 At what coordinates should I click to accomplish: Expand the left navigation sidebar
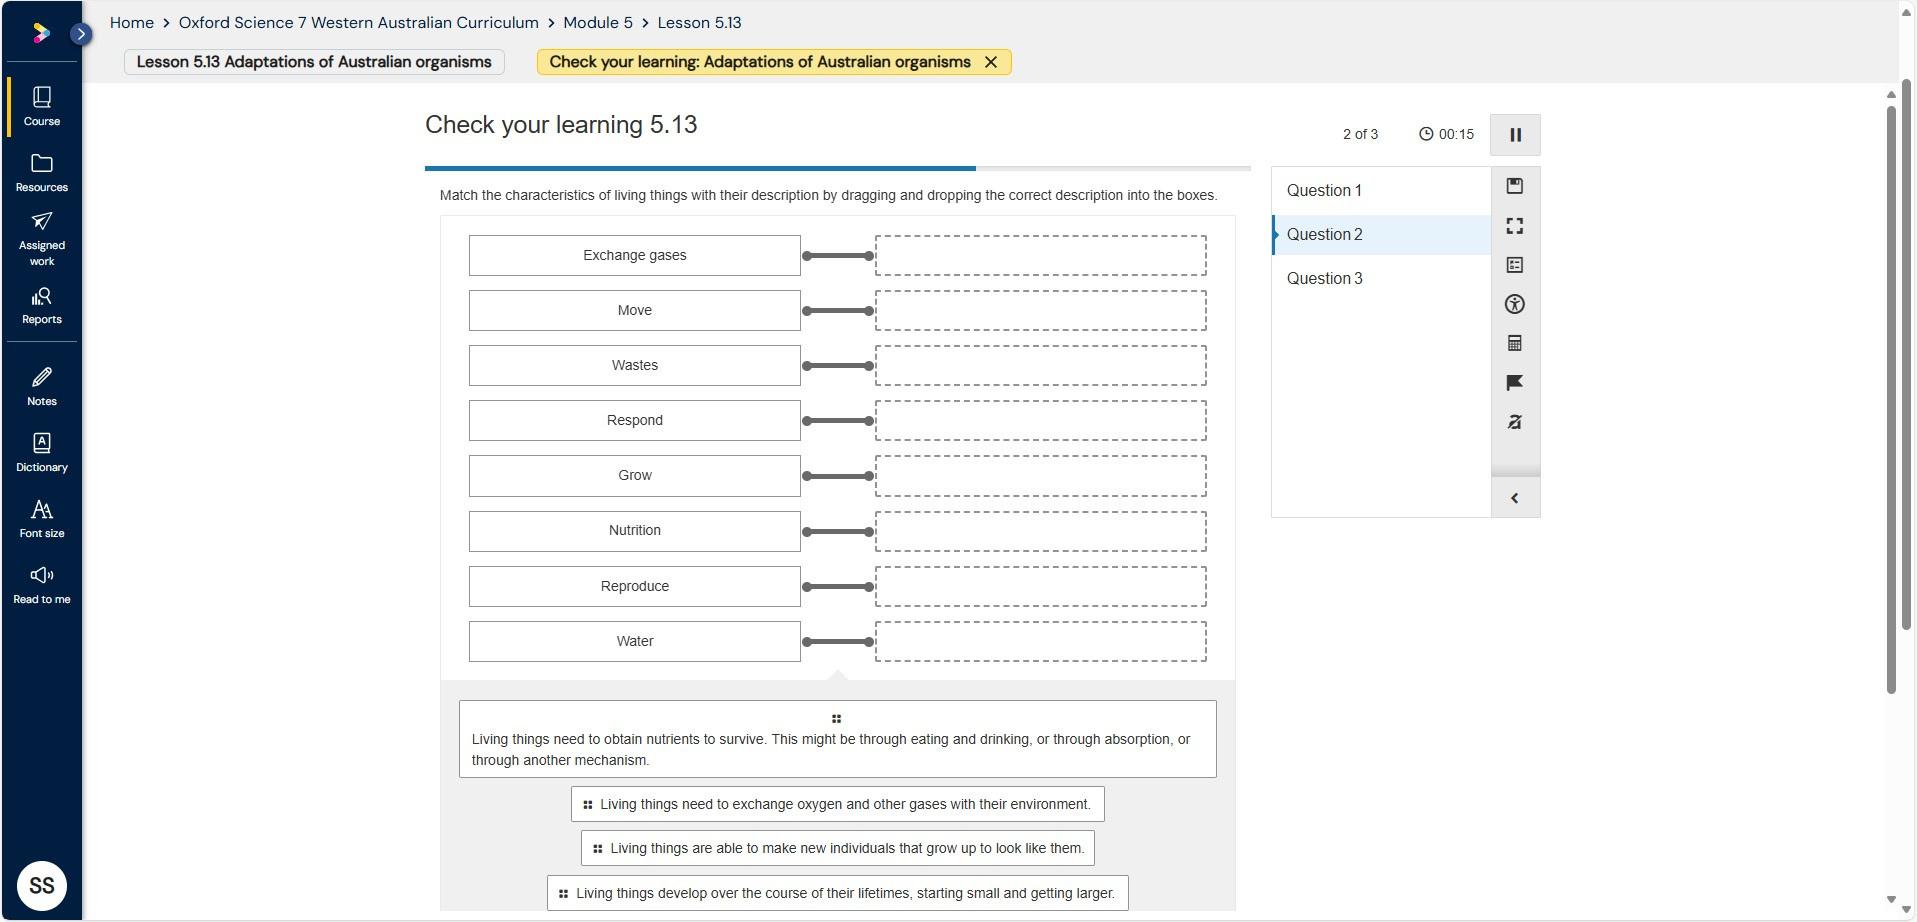81,34
